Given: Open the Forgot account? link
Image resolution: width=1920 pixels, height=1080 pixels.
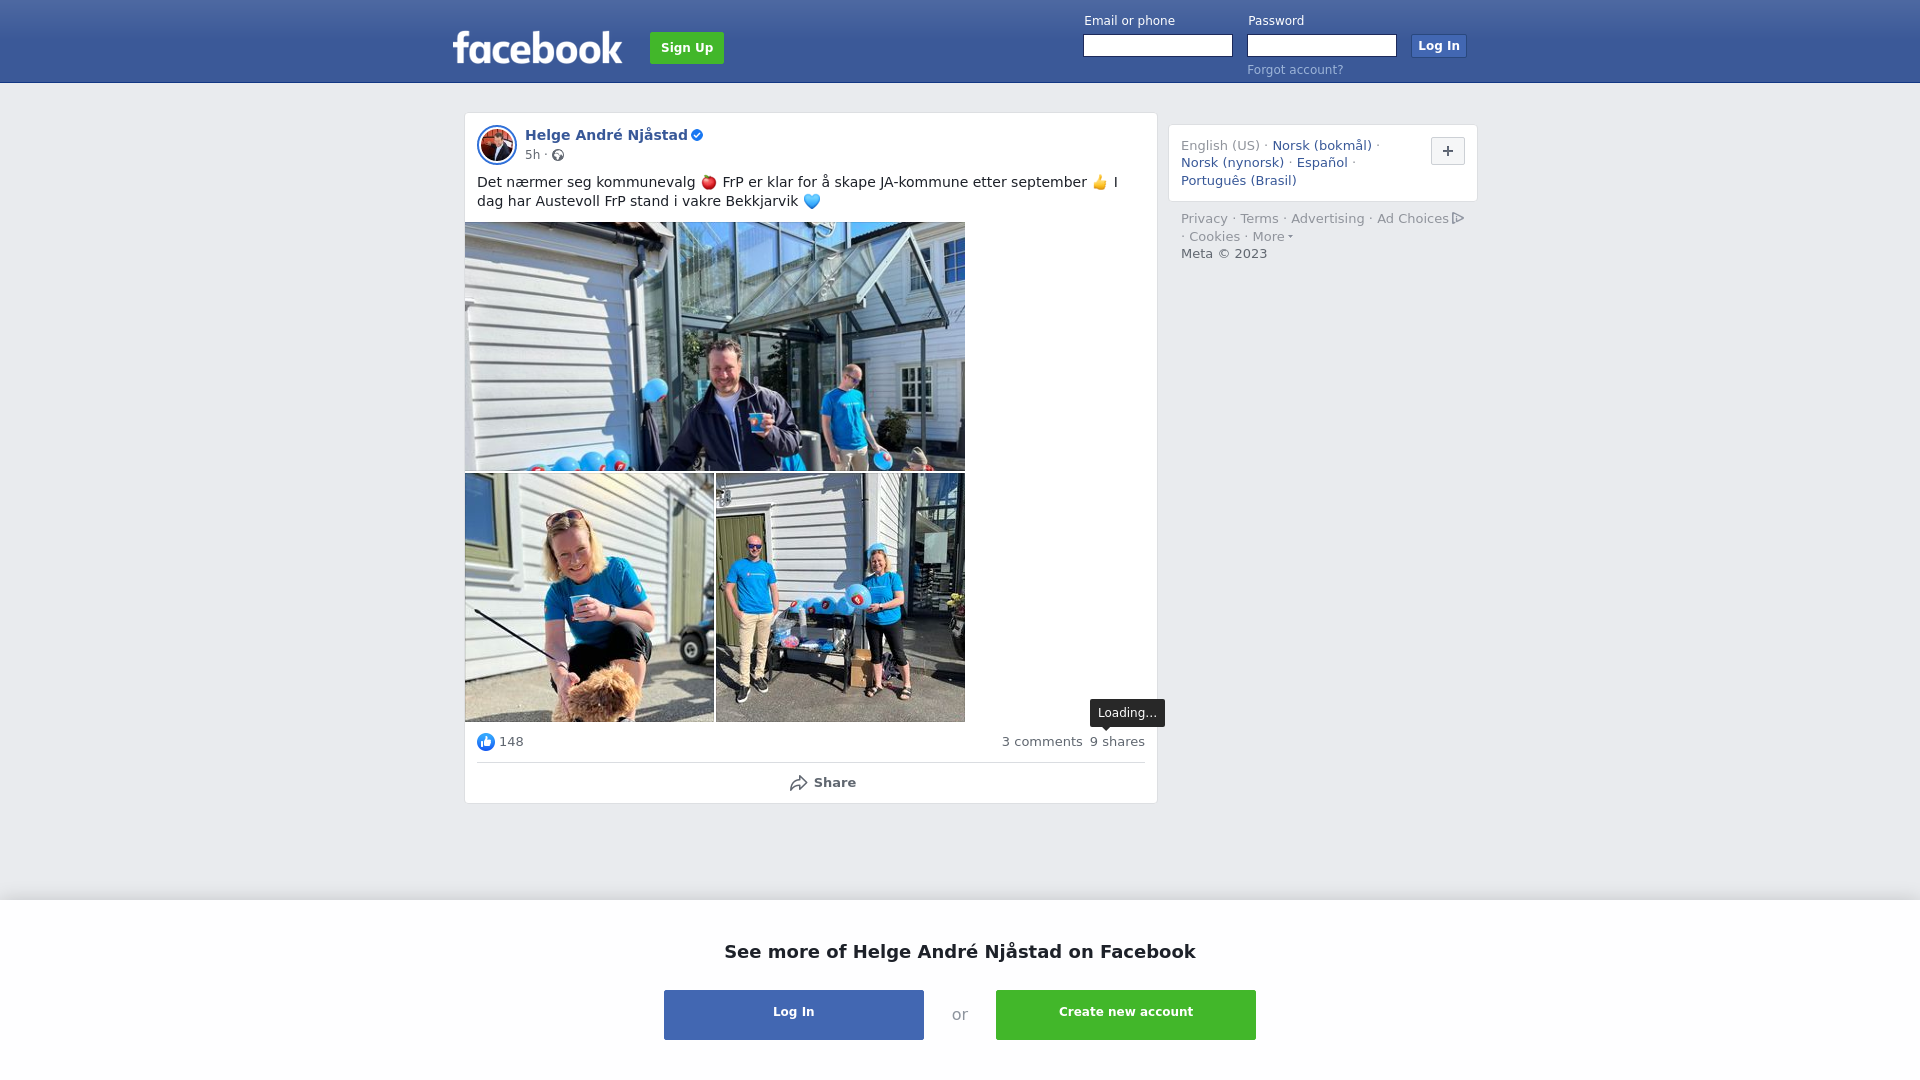Looking at the screenshot, I should click(1295, 70).
